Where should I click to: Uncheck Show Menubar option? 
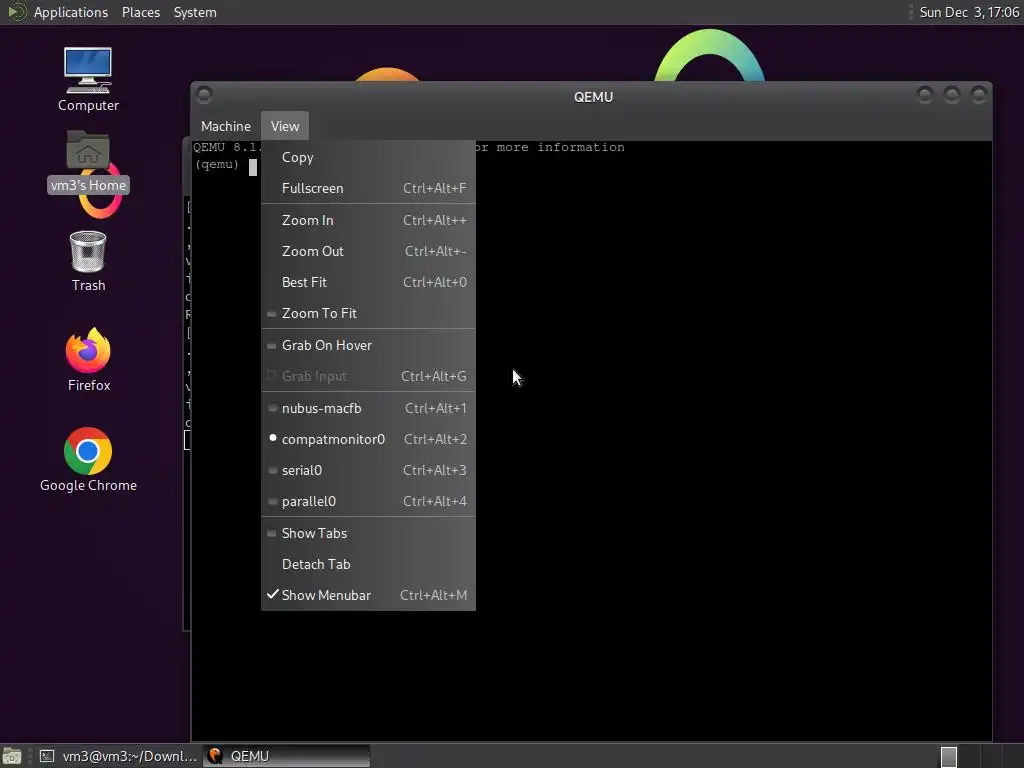[368, 595]
